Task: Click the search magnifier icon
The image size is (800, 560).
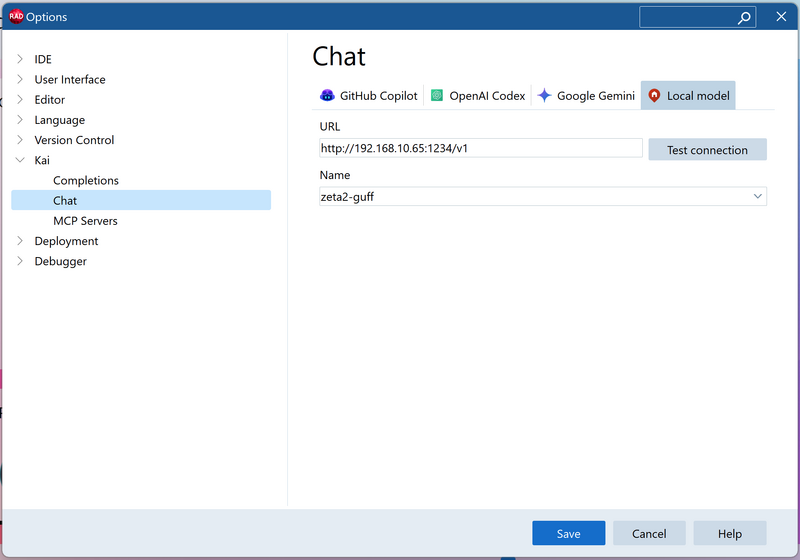Action: [x=744, y=17]
